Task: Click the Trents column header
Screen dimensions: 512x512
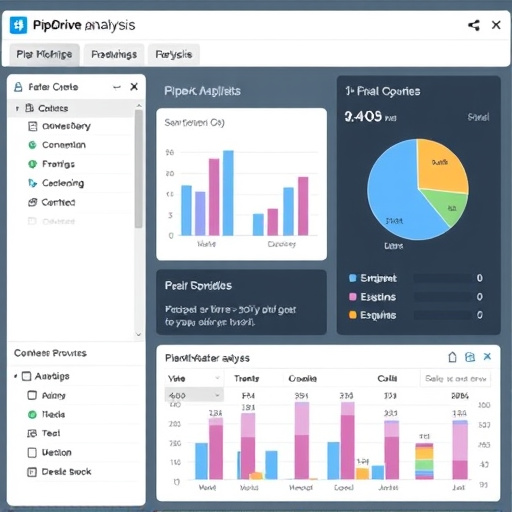Action: point(246,378)
